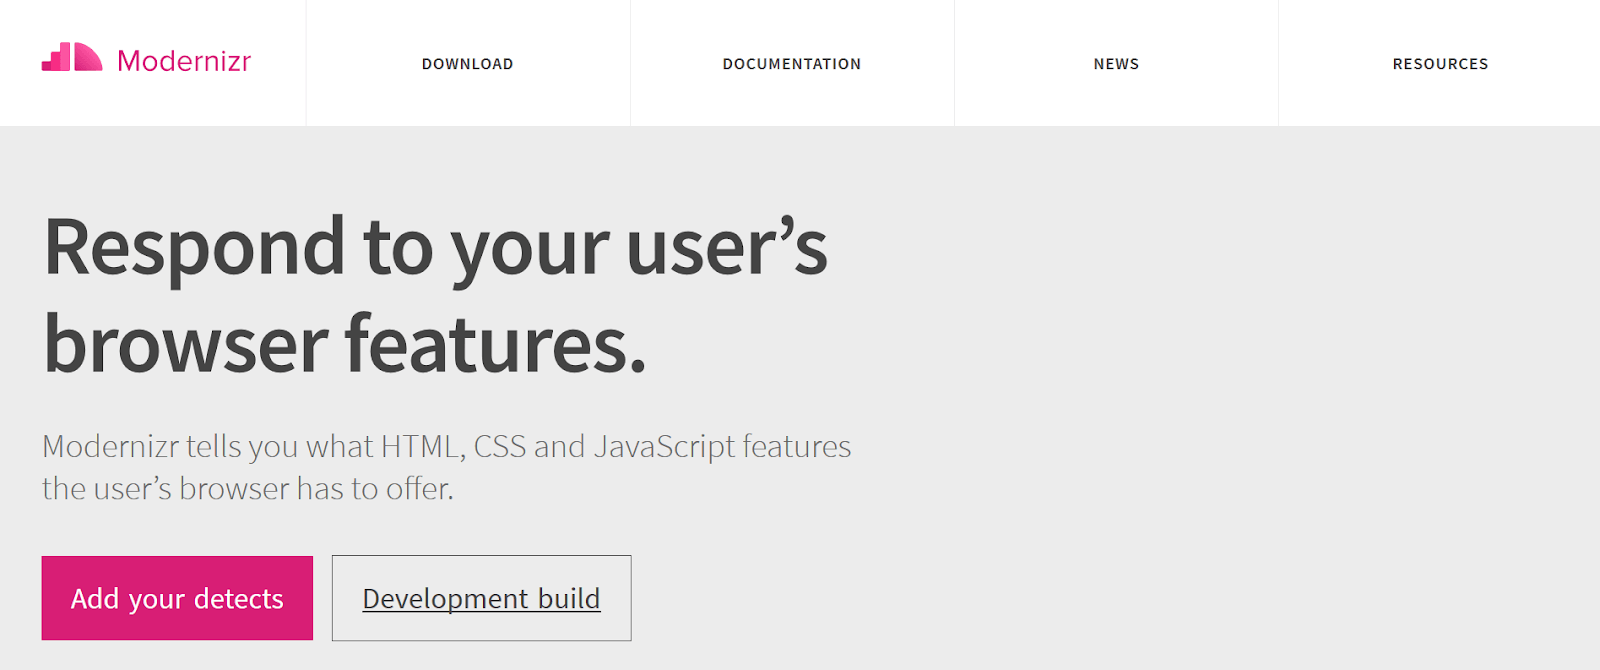Click the pink Modernizr logo icon

tap(72, 57)
